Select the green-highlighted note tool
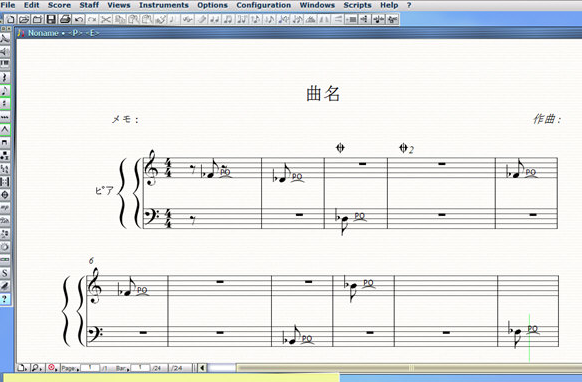 coord(5,90)
